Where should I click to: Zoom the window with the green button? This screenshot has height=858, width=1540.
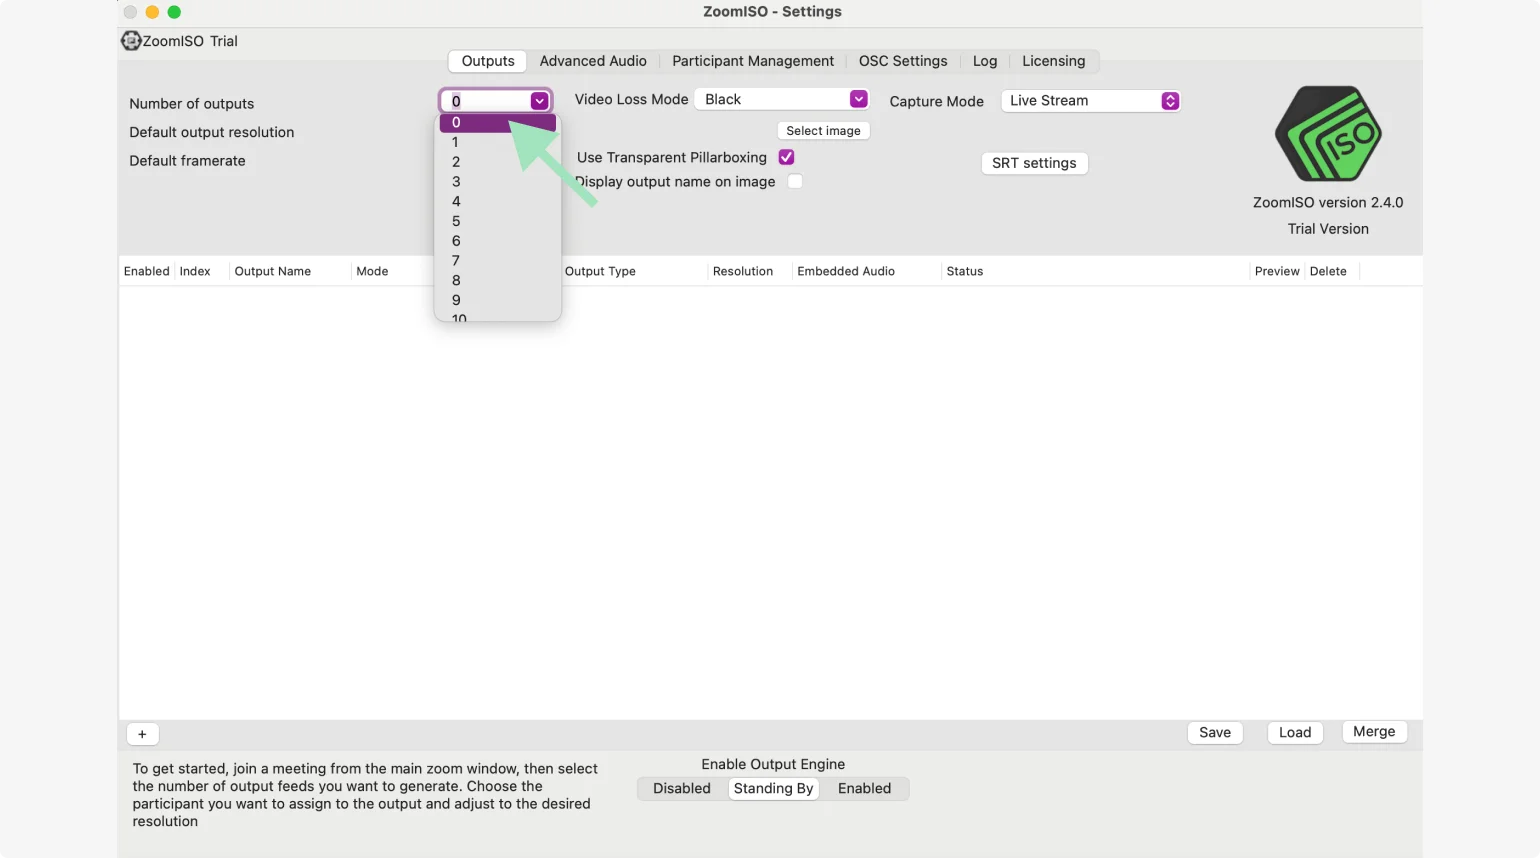[174, 12]
